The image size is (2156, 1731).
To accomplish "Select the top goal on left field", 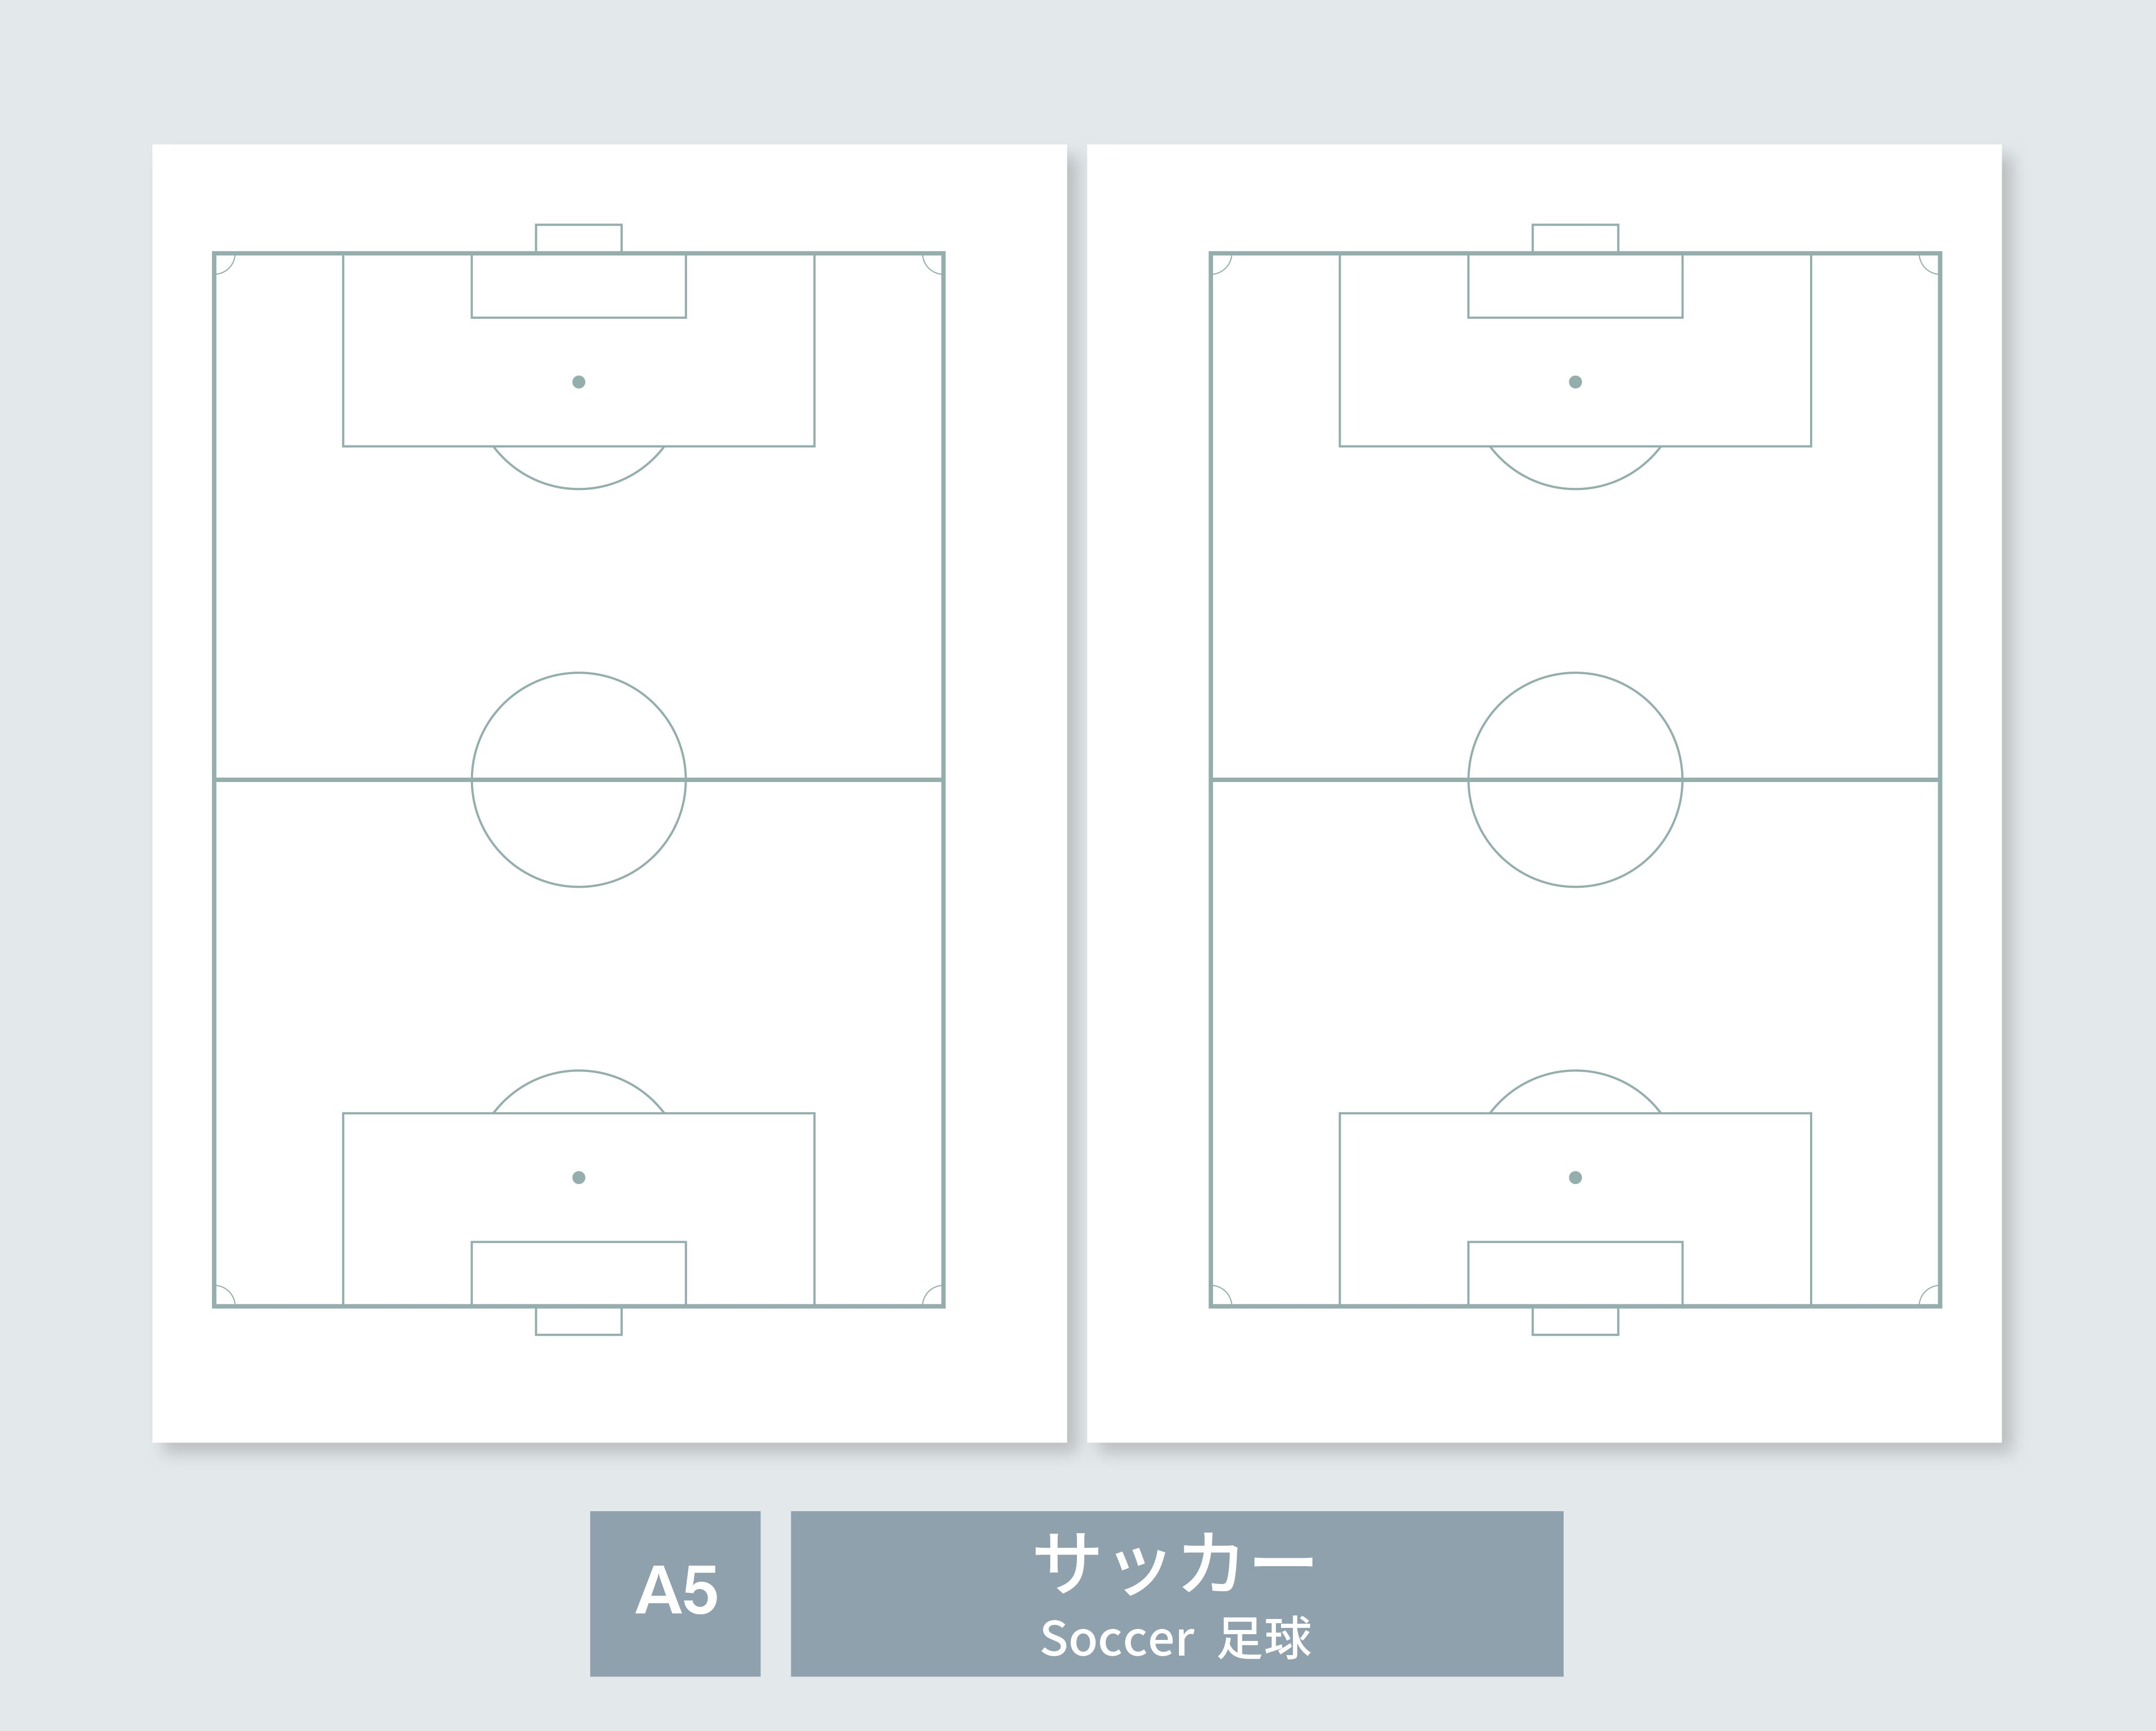I will [x=578, y=238].
